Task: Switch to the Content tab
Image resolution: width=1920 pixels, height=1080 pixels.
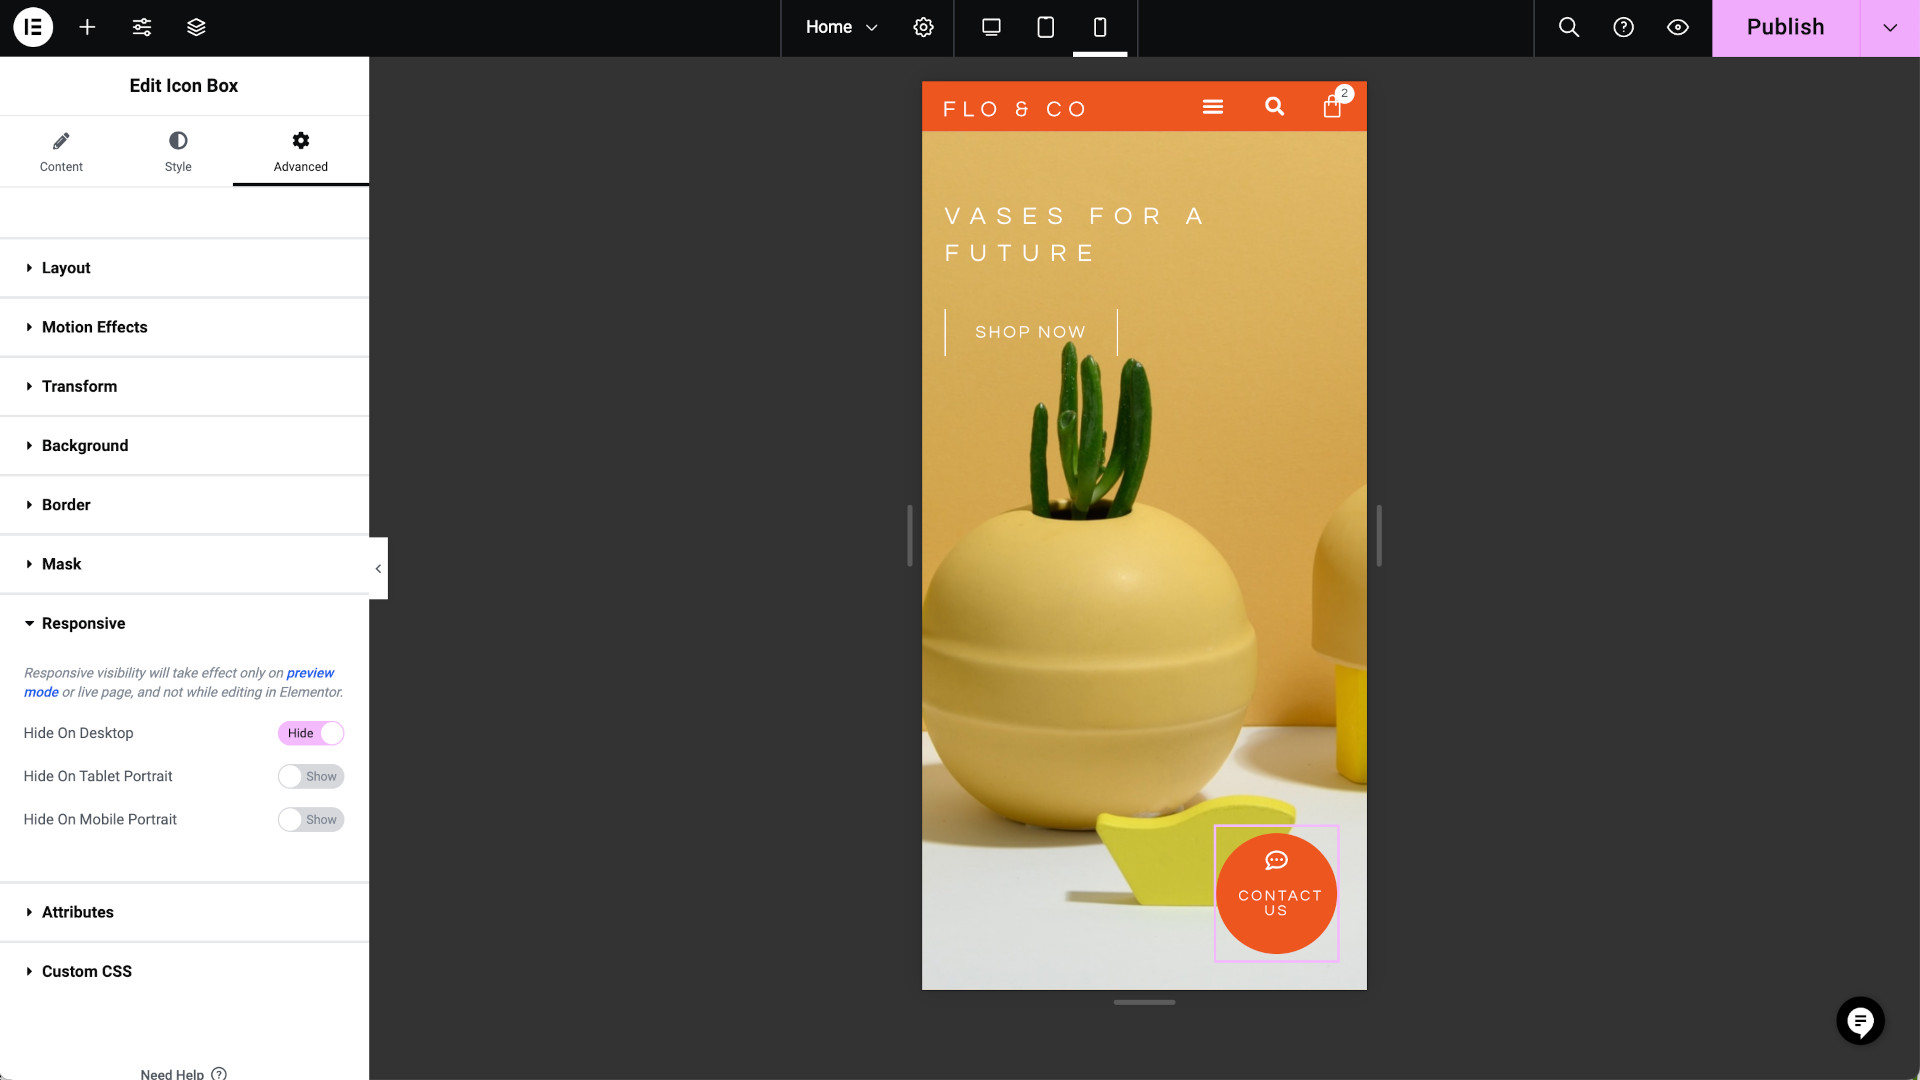Action: (x=61, y=151)
